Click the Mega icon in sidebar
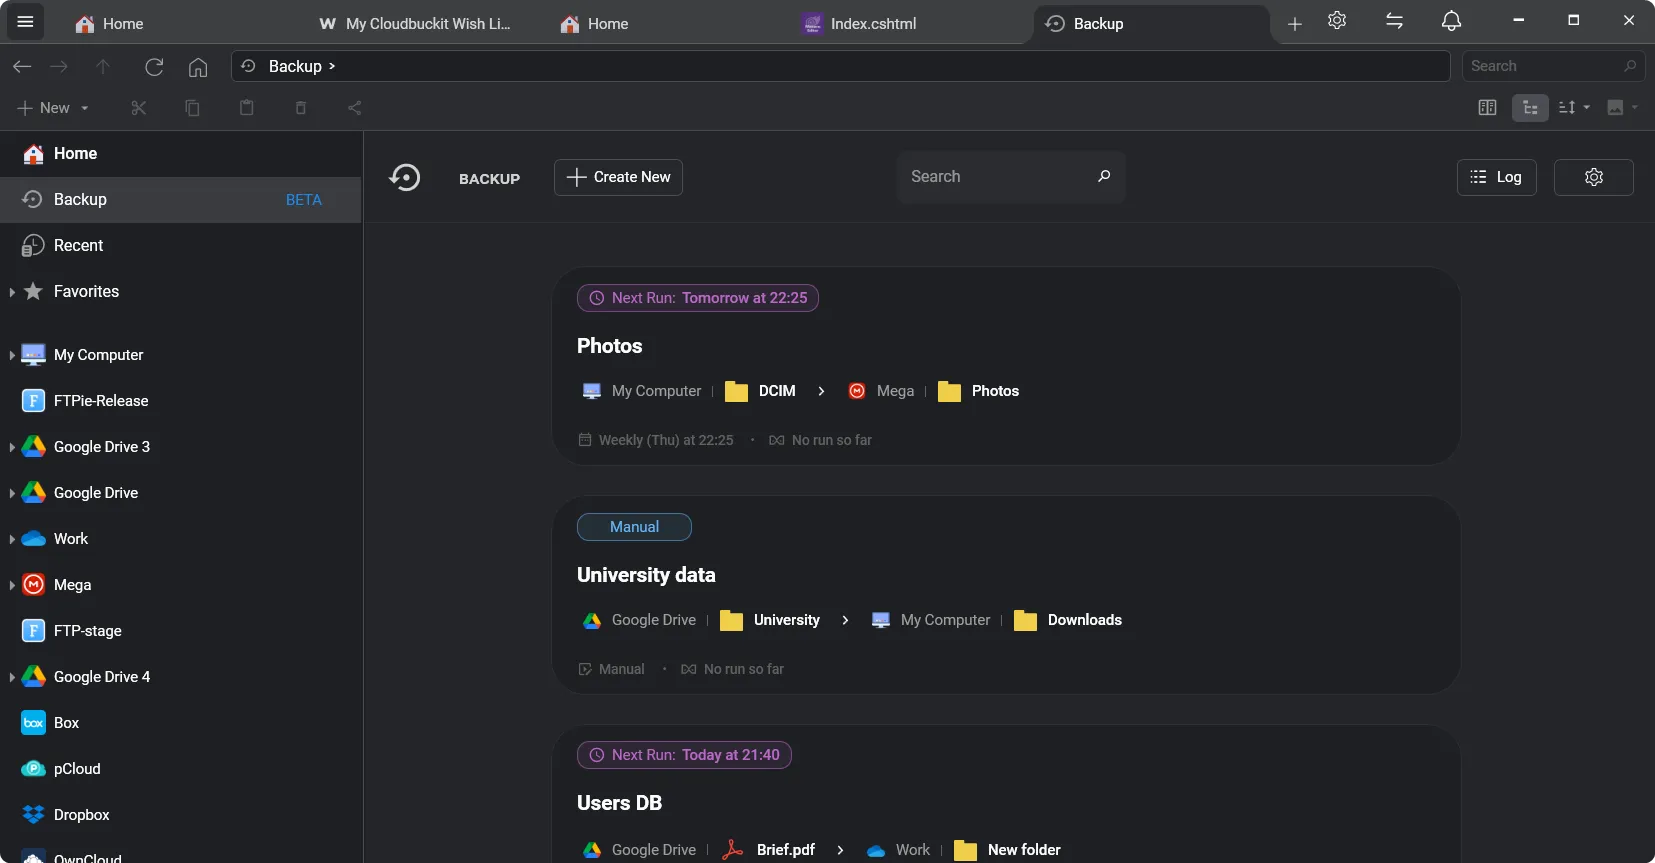This screenshot has width=1655, height=863. pyautogui.click(x=34, y=585)
